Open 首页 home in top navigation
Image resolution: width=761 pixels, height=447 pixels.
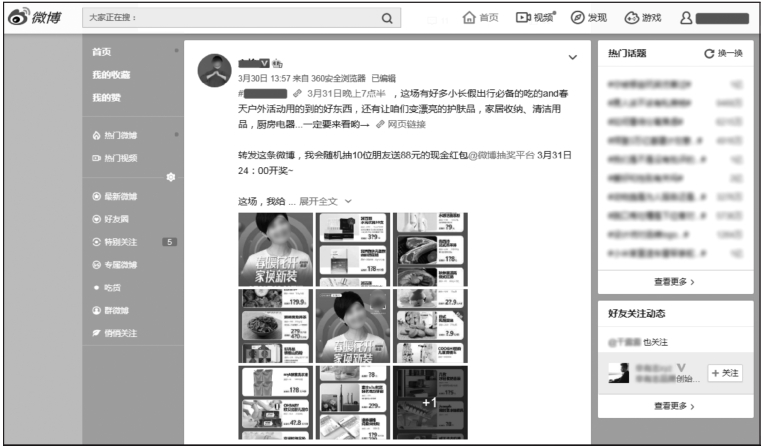pyautogui.click(x=480, y=18)
